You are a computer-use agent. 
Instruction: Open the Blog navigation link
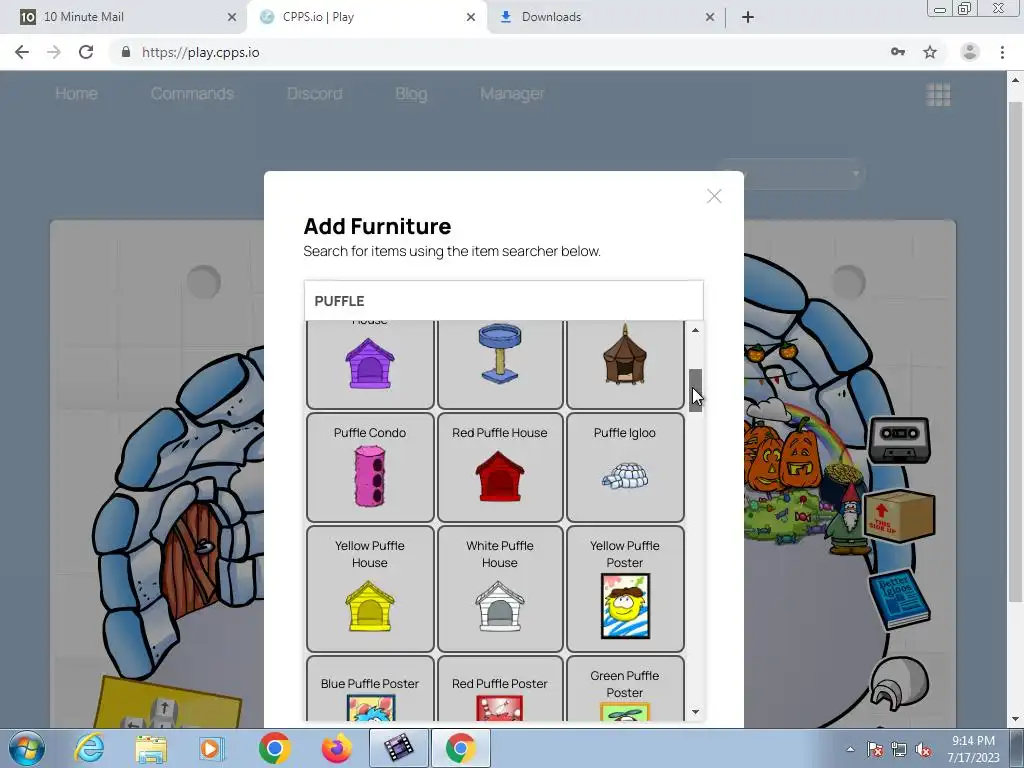(x=411, y=94)
